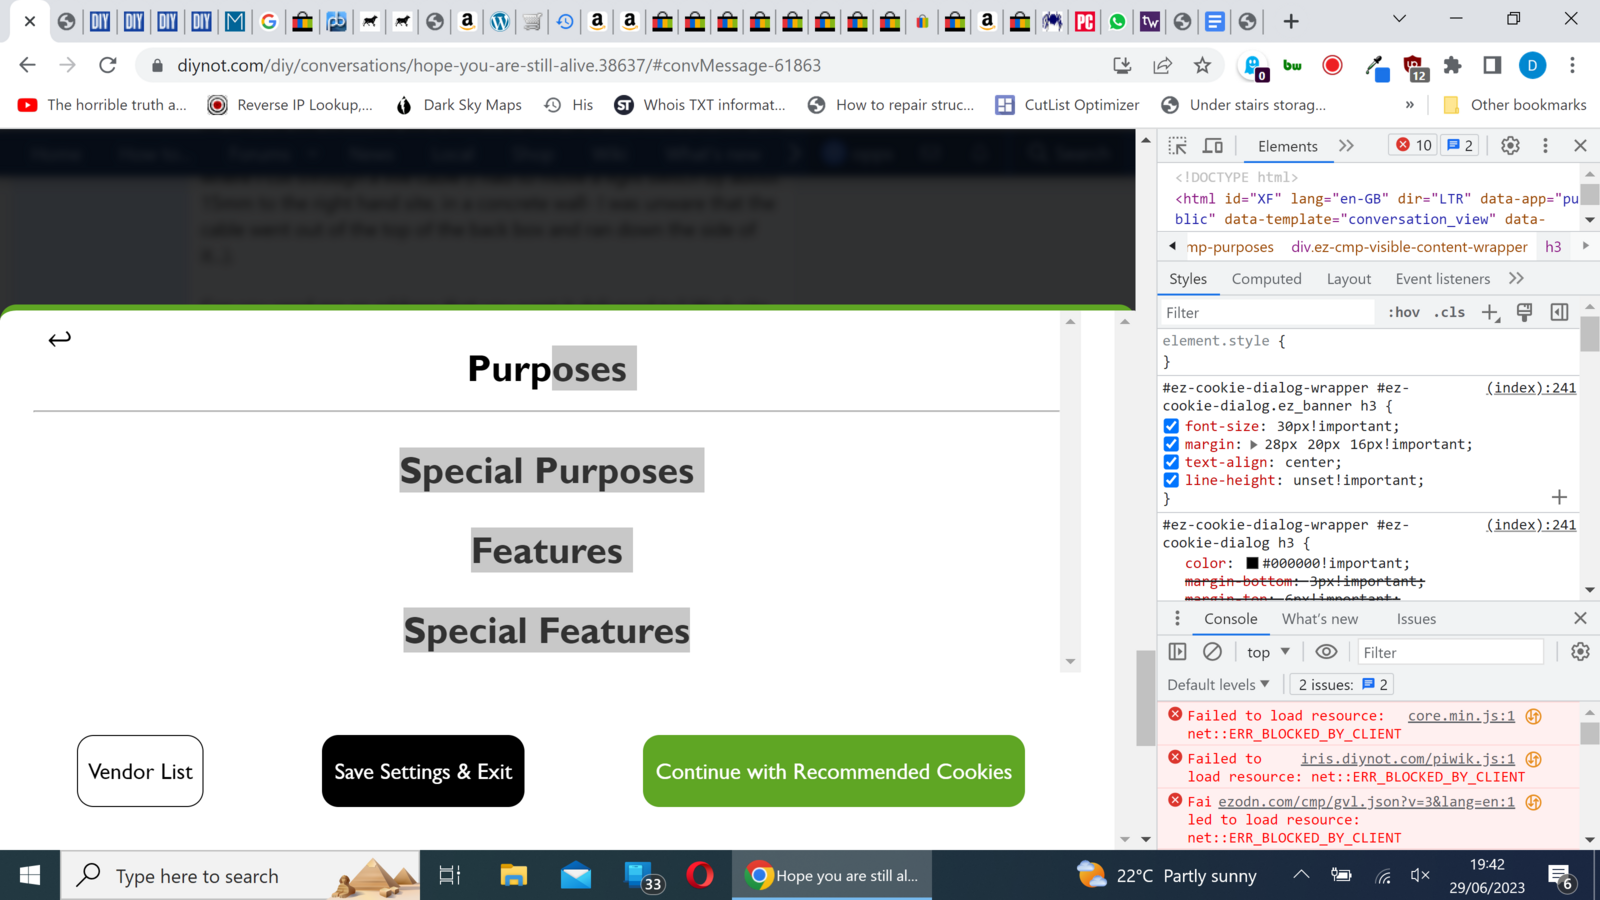Screen dimensions: 1600x900
Task: Open the top context dropdown
Action: coord(1268,652)
